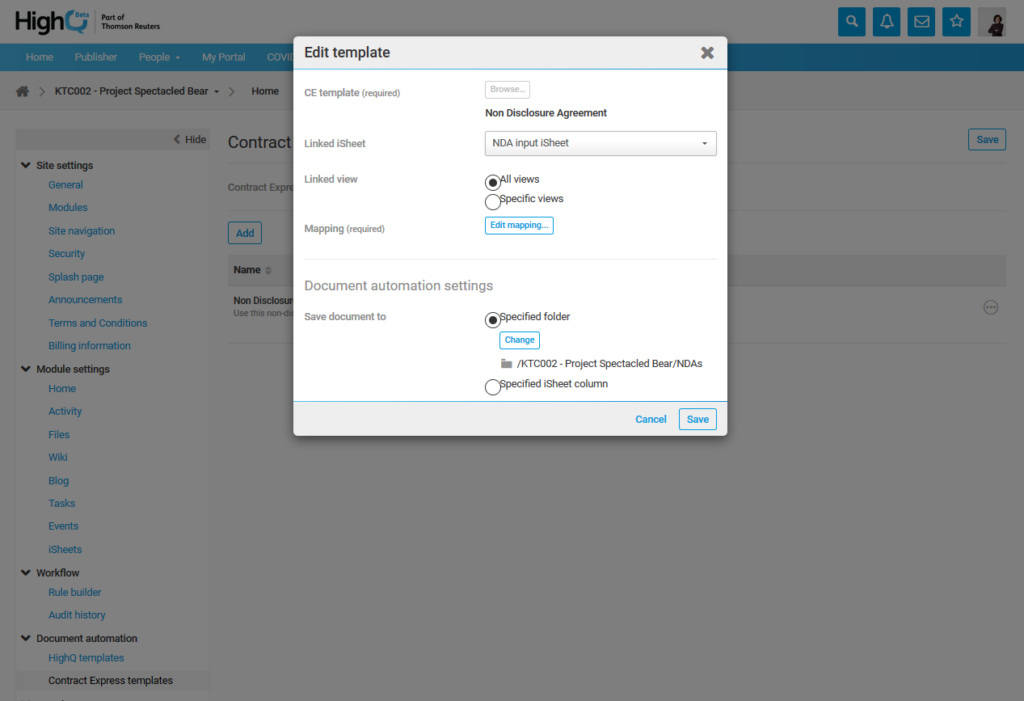
Task: Click the favorites star icon
Action: click(957, 21)
